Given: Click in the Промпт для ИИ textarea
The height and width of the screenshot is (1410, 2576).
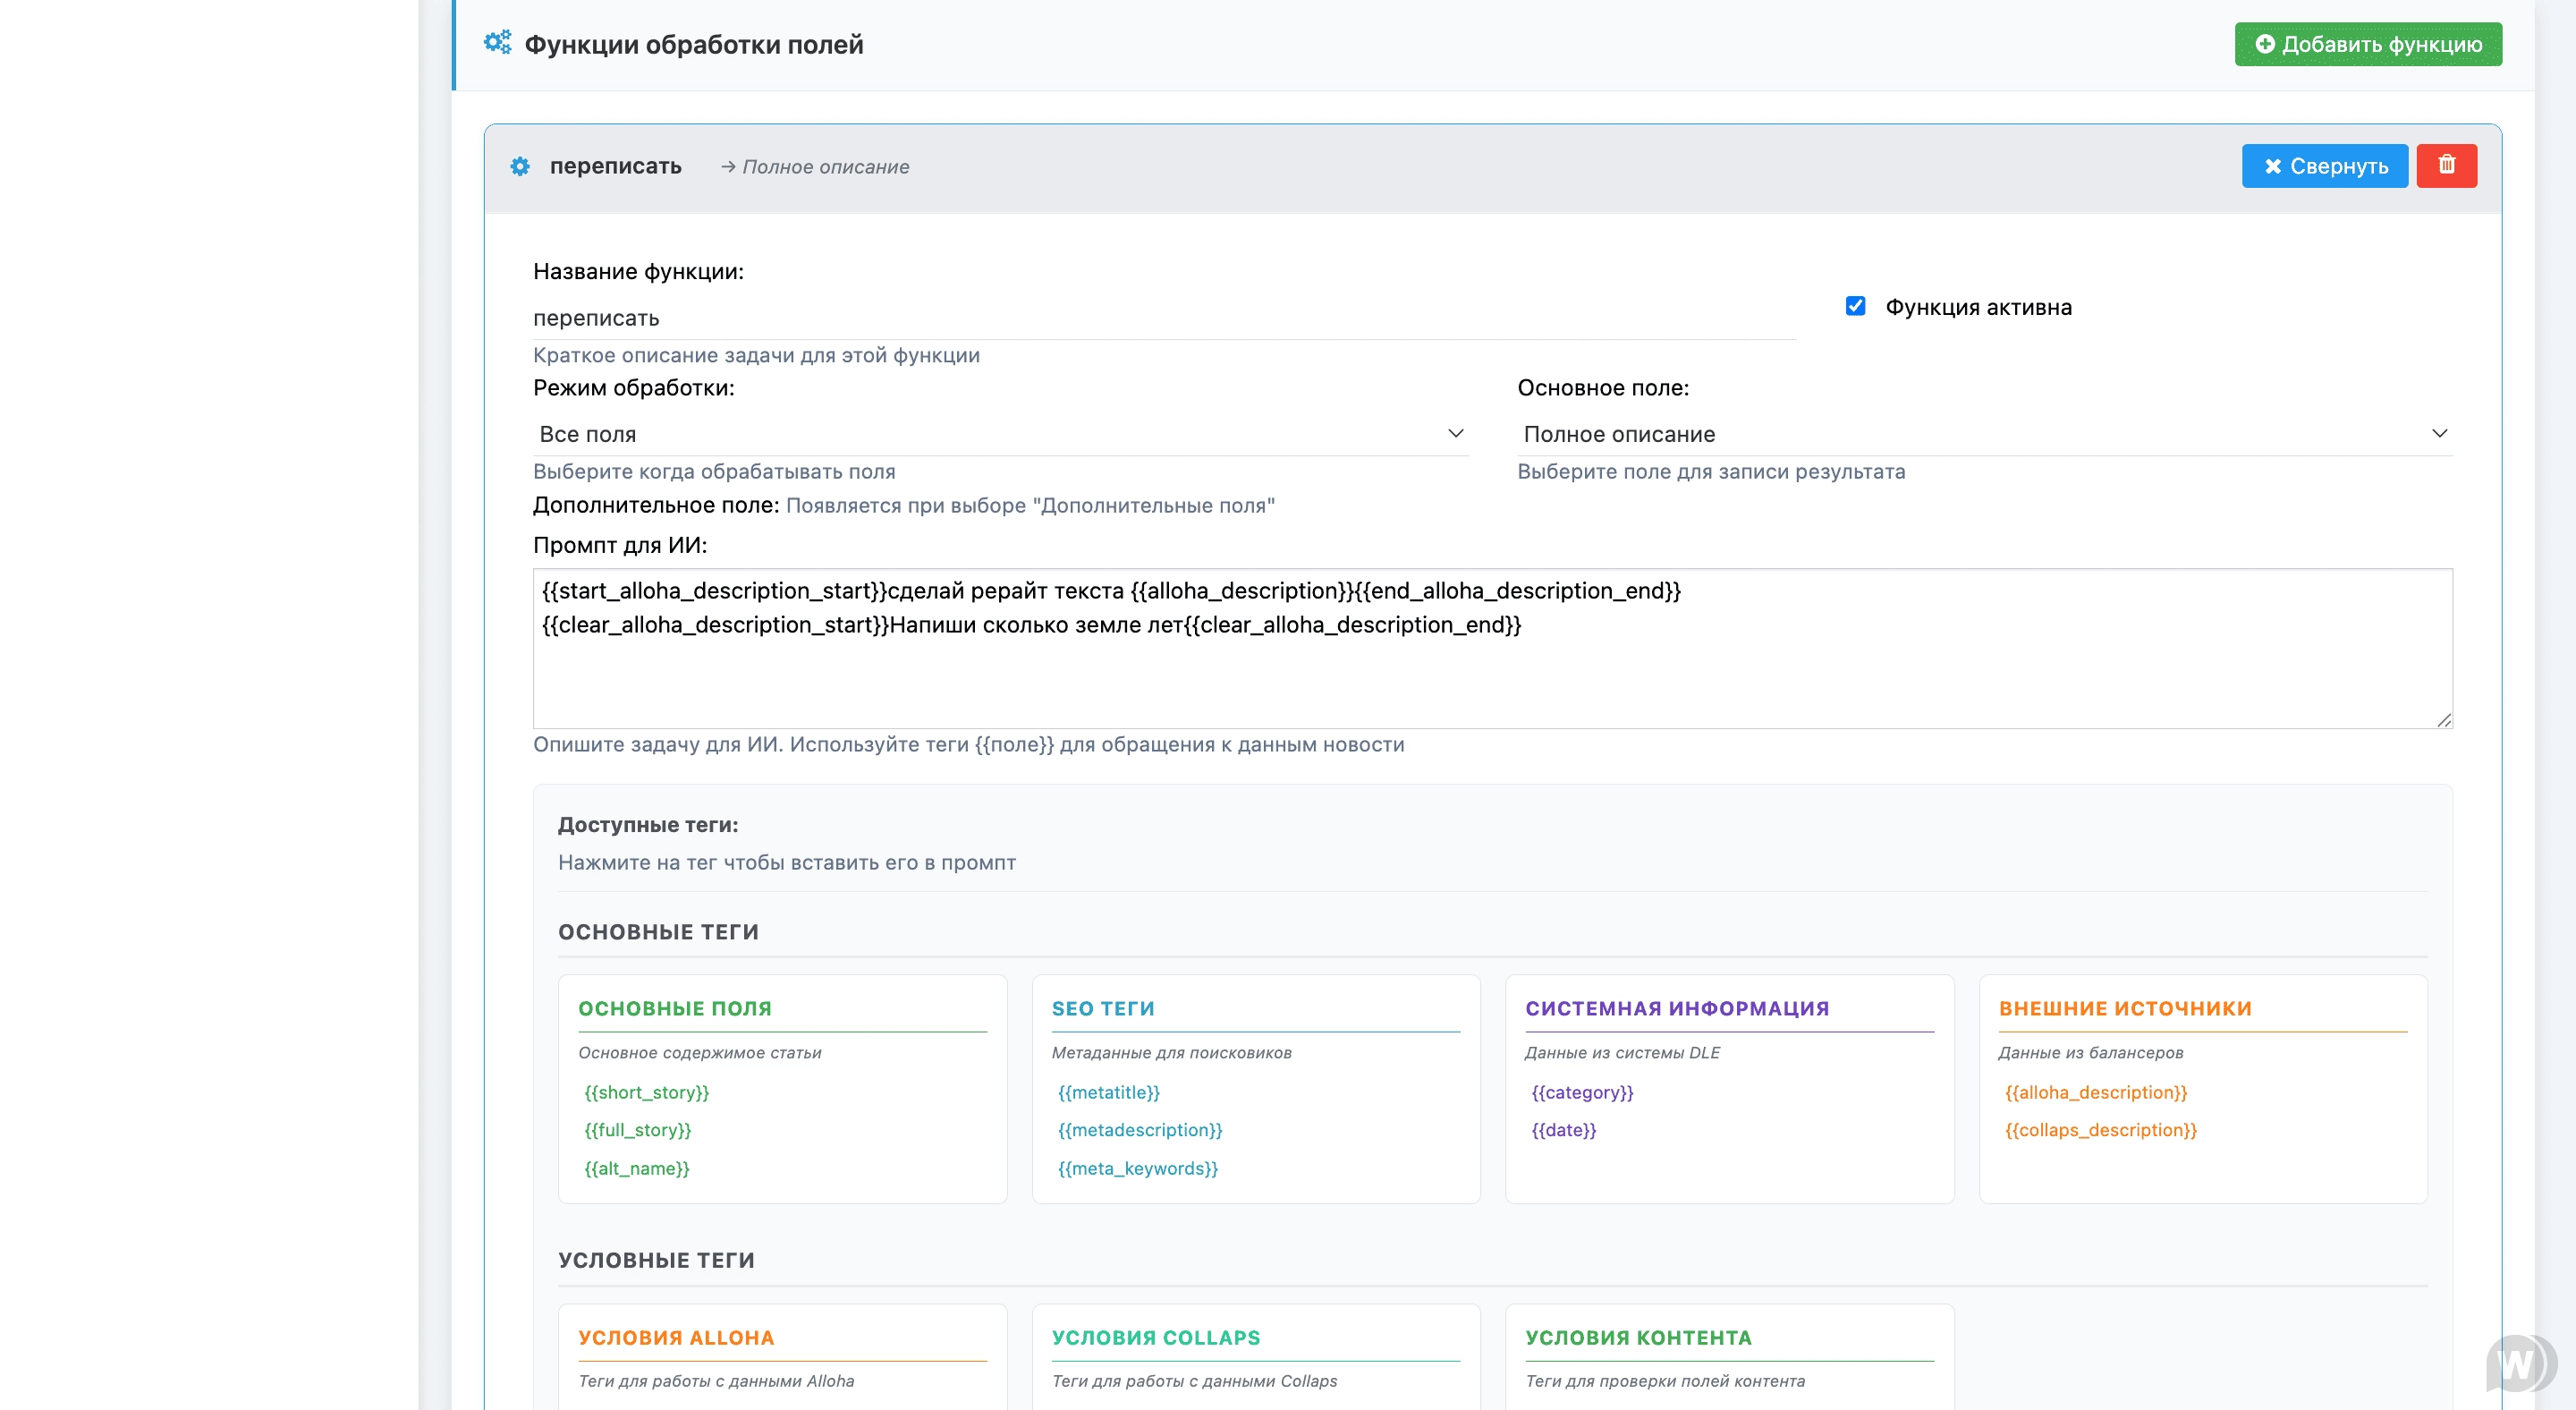Looking at the screenshot, I should 1490,670.
